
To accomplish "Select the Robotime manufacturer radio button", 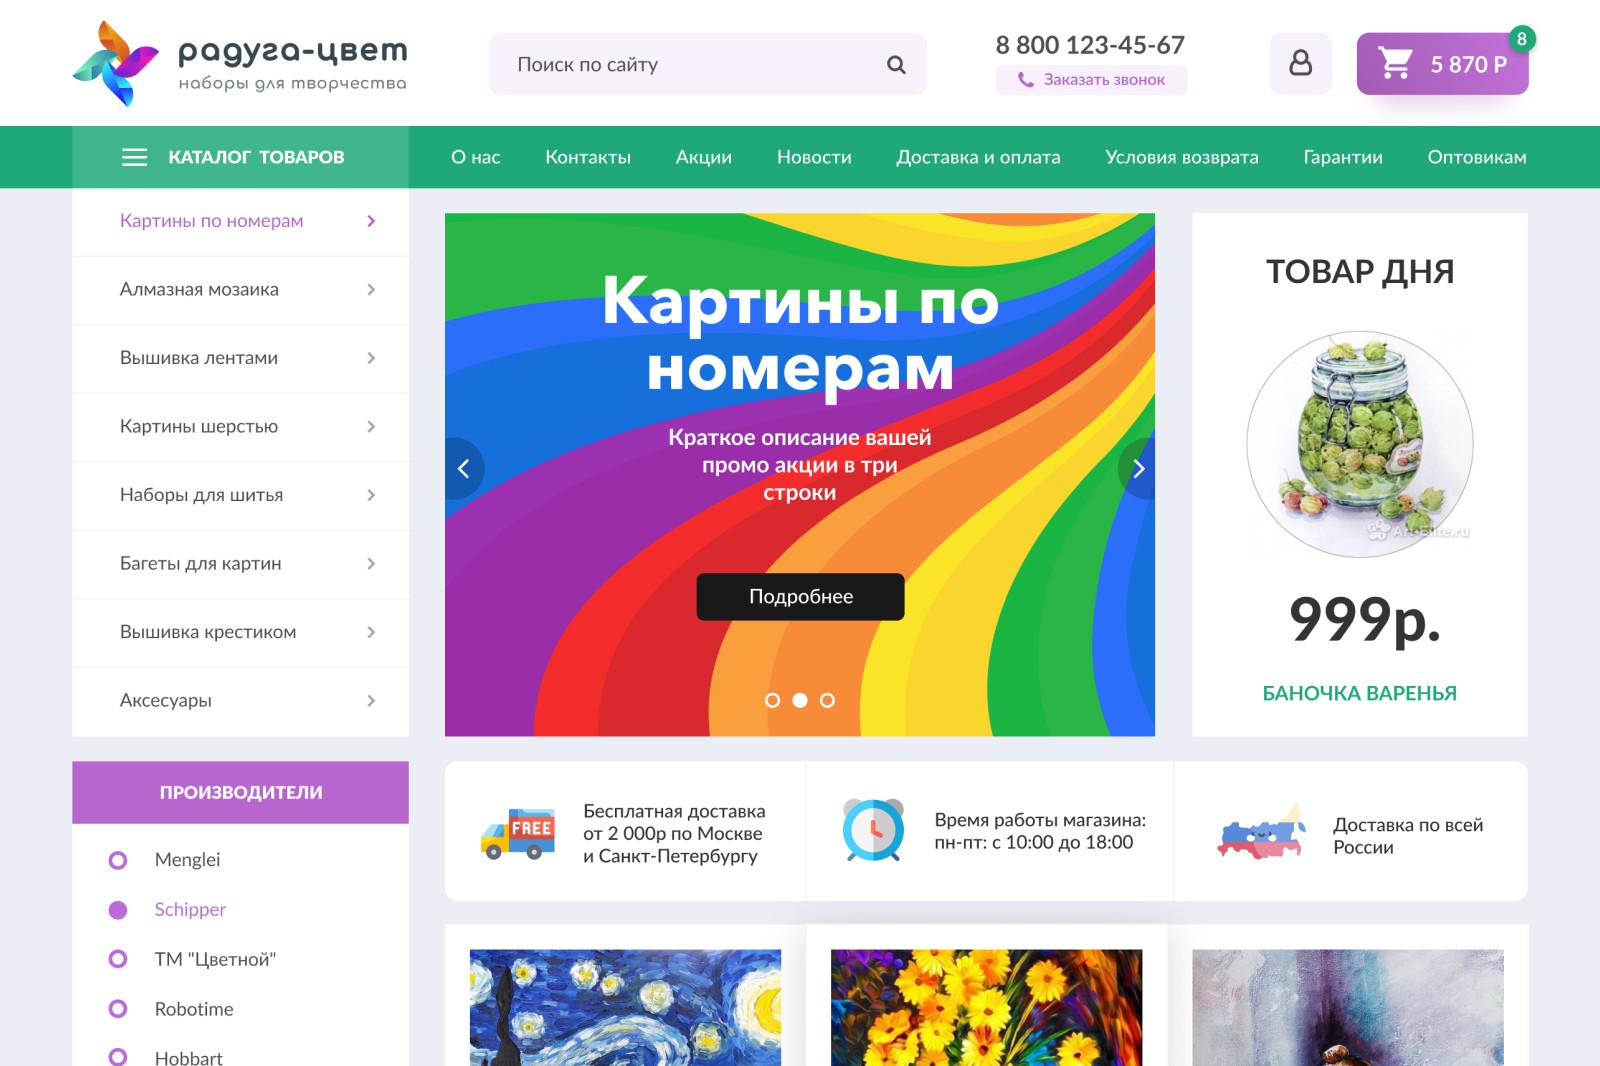I will (118, 1009).
